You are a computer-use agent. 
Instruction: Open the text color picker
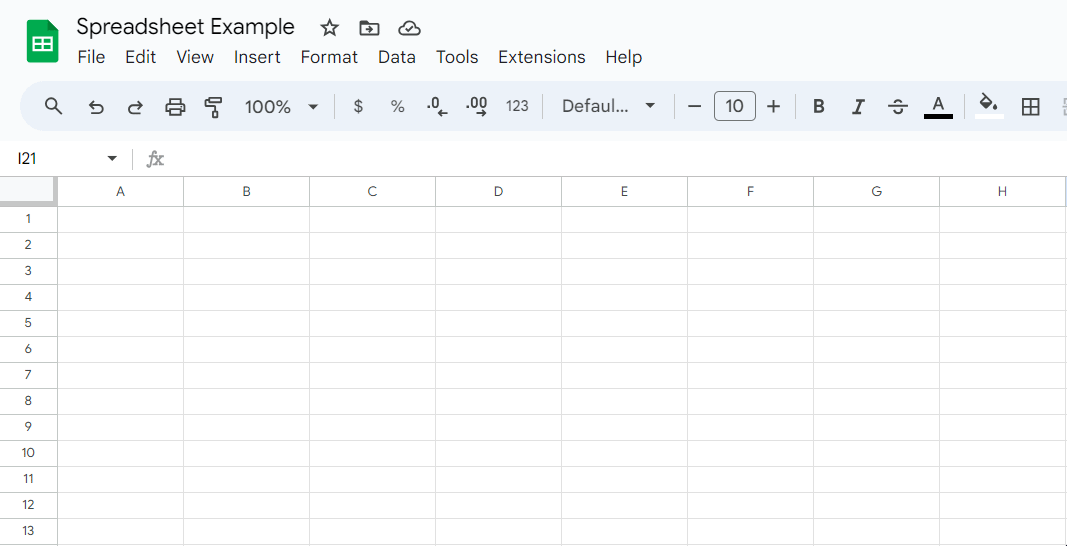(938, 107)
